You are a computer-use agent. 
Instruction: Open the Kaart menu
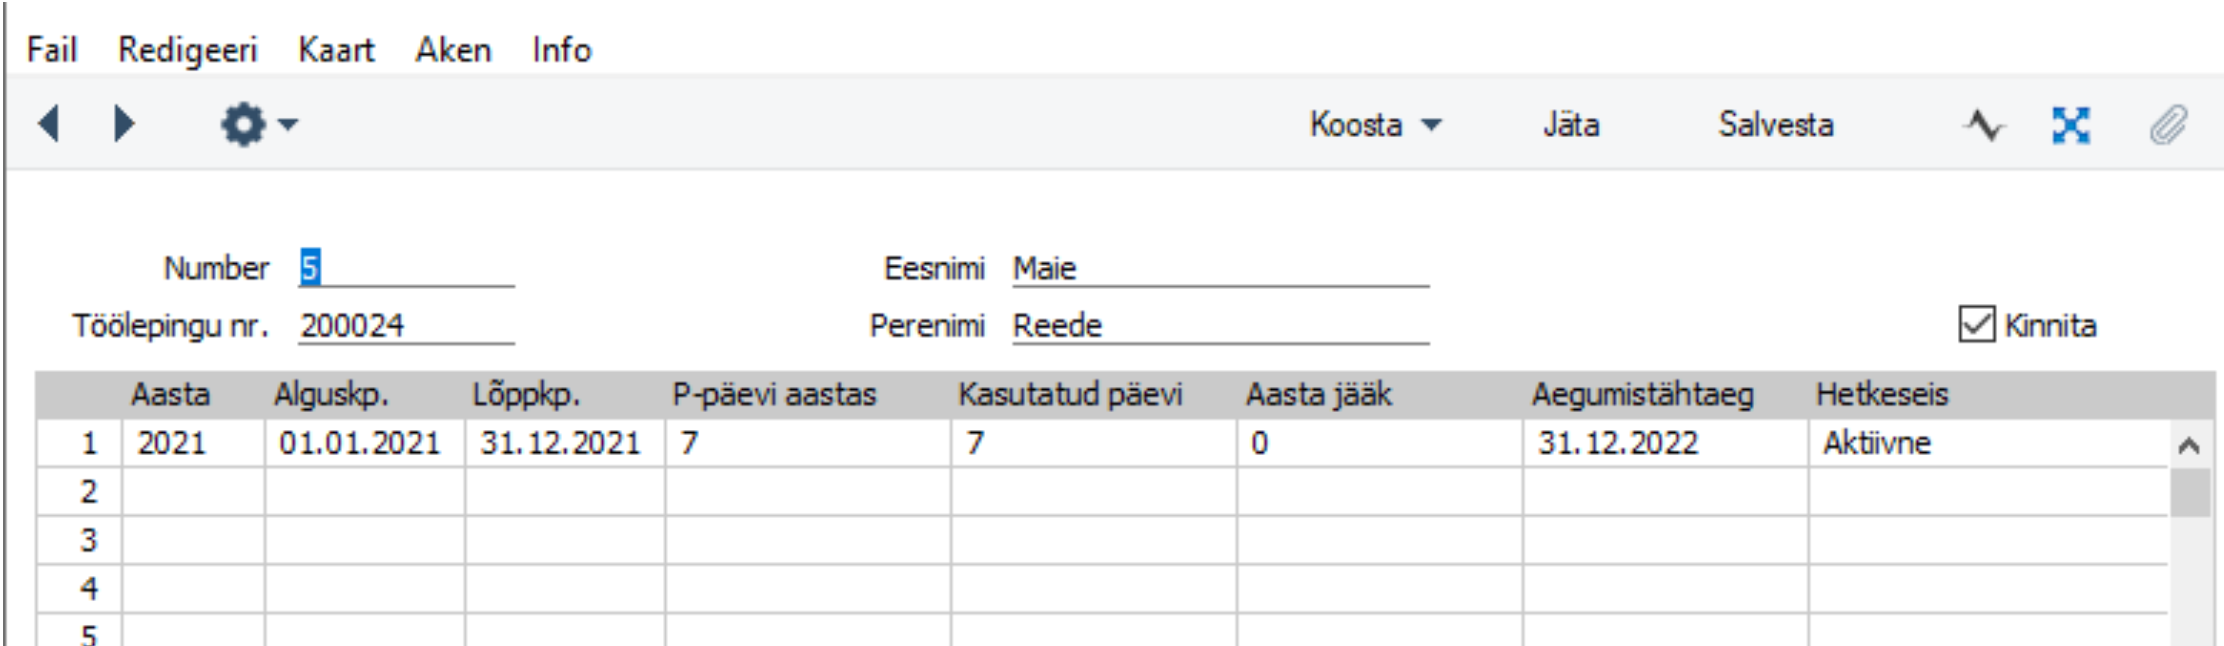coord(336,49)
